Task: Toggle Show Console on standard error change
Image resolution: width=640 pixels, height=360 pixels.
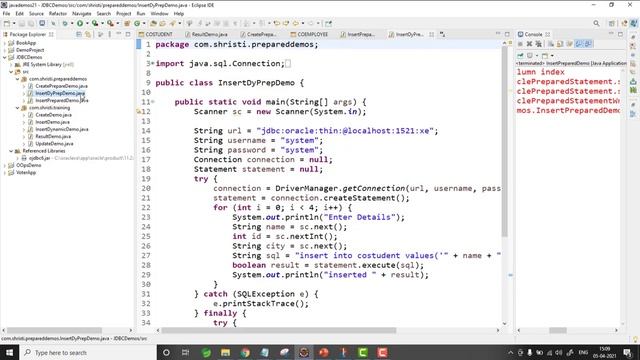Action: pyautogui.click(x=588, y=44)
